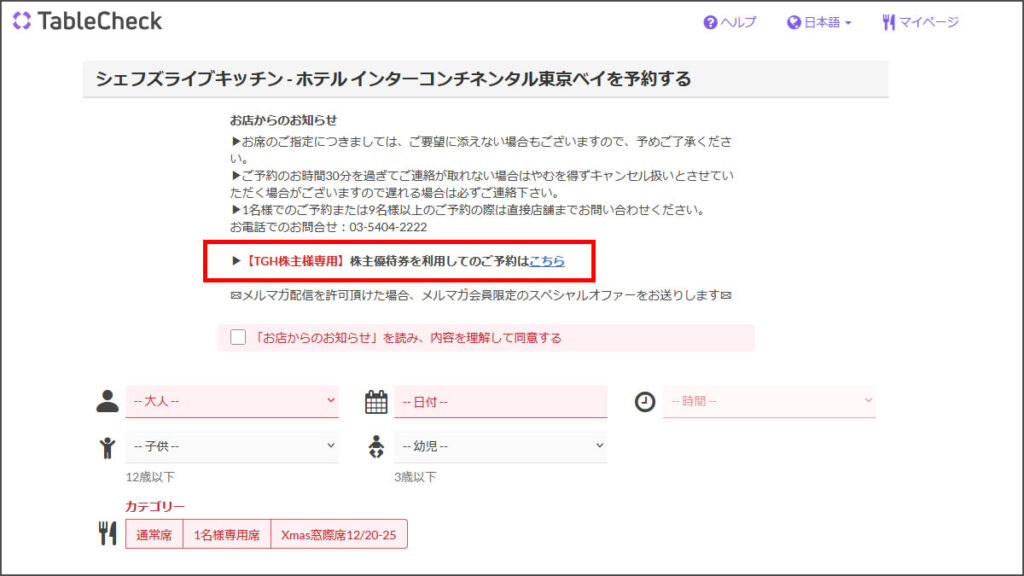Check the お店からのお知らせ agreement checkbox
Viewport: 1024px width, 576px height.
[x=238, y=337]
